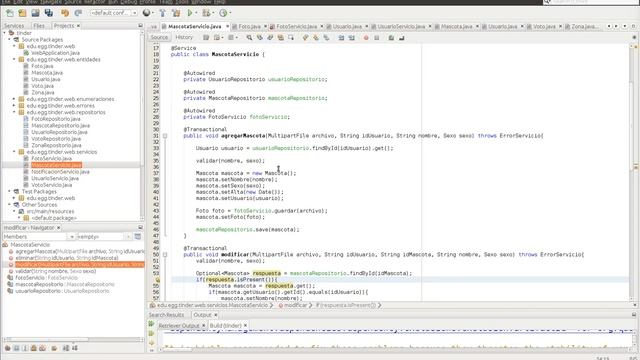Toggle Sort by Name in Navigator
The image size is (640, 360).
[66, 348]
